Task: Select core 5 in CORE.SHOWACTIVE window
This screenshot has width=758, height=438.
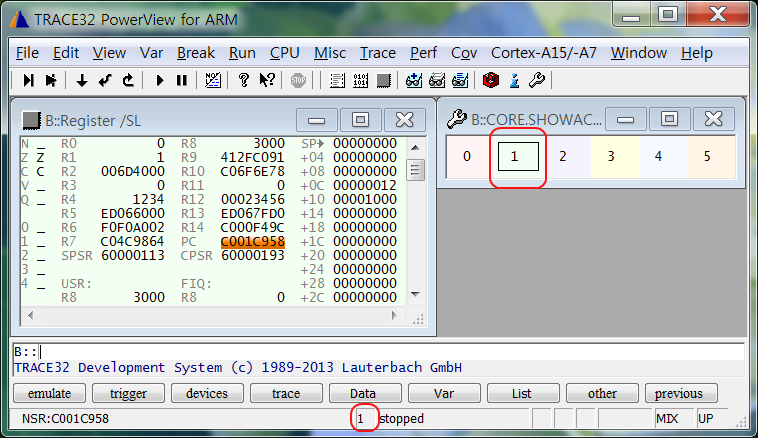Action: [707, 156]
